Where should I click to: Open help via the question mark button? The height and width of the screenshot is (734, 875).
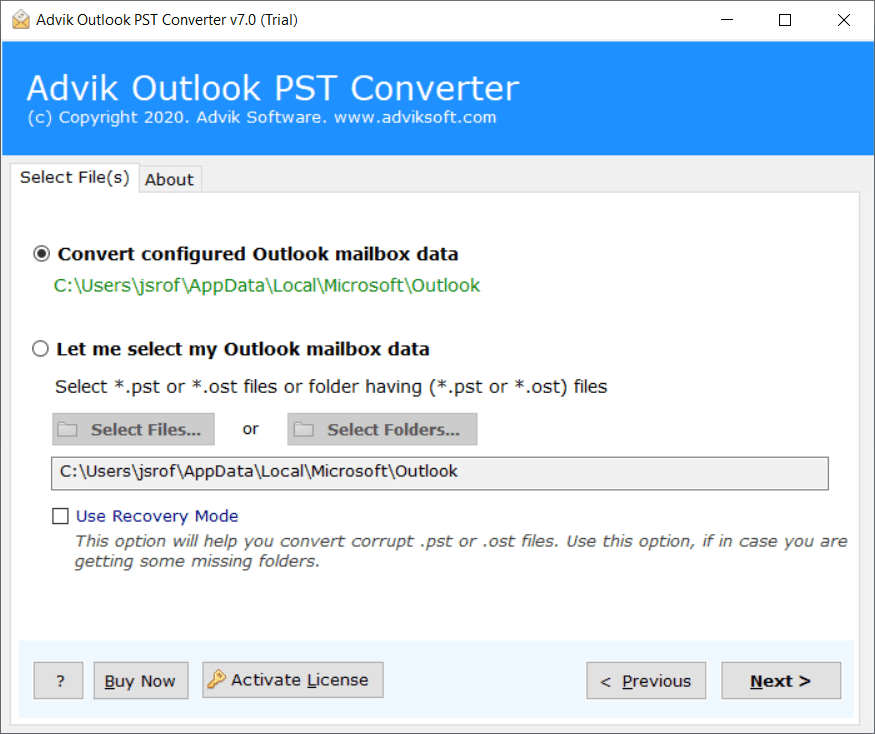[58, 680]
